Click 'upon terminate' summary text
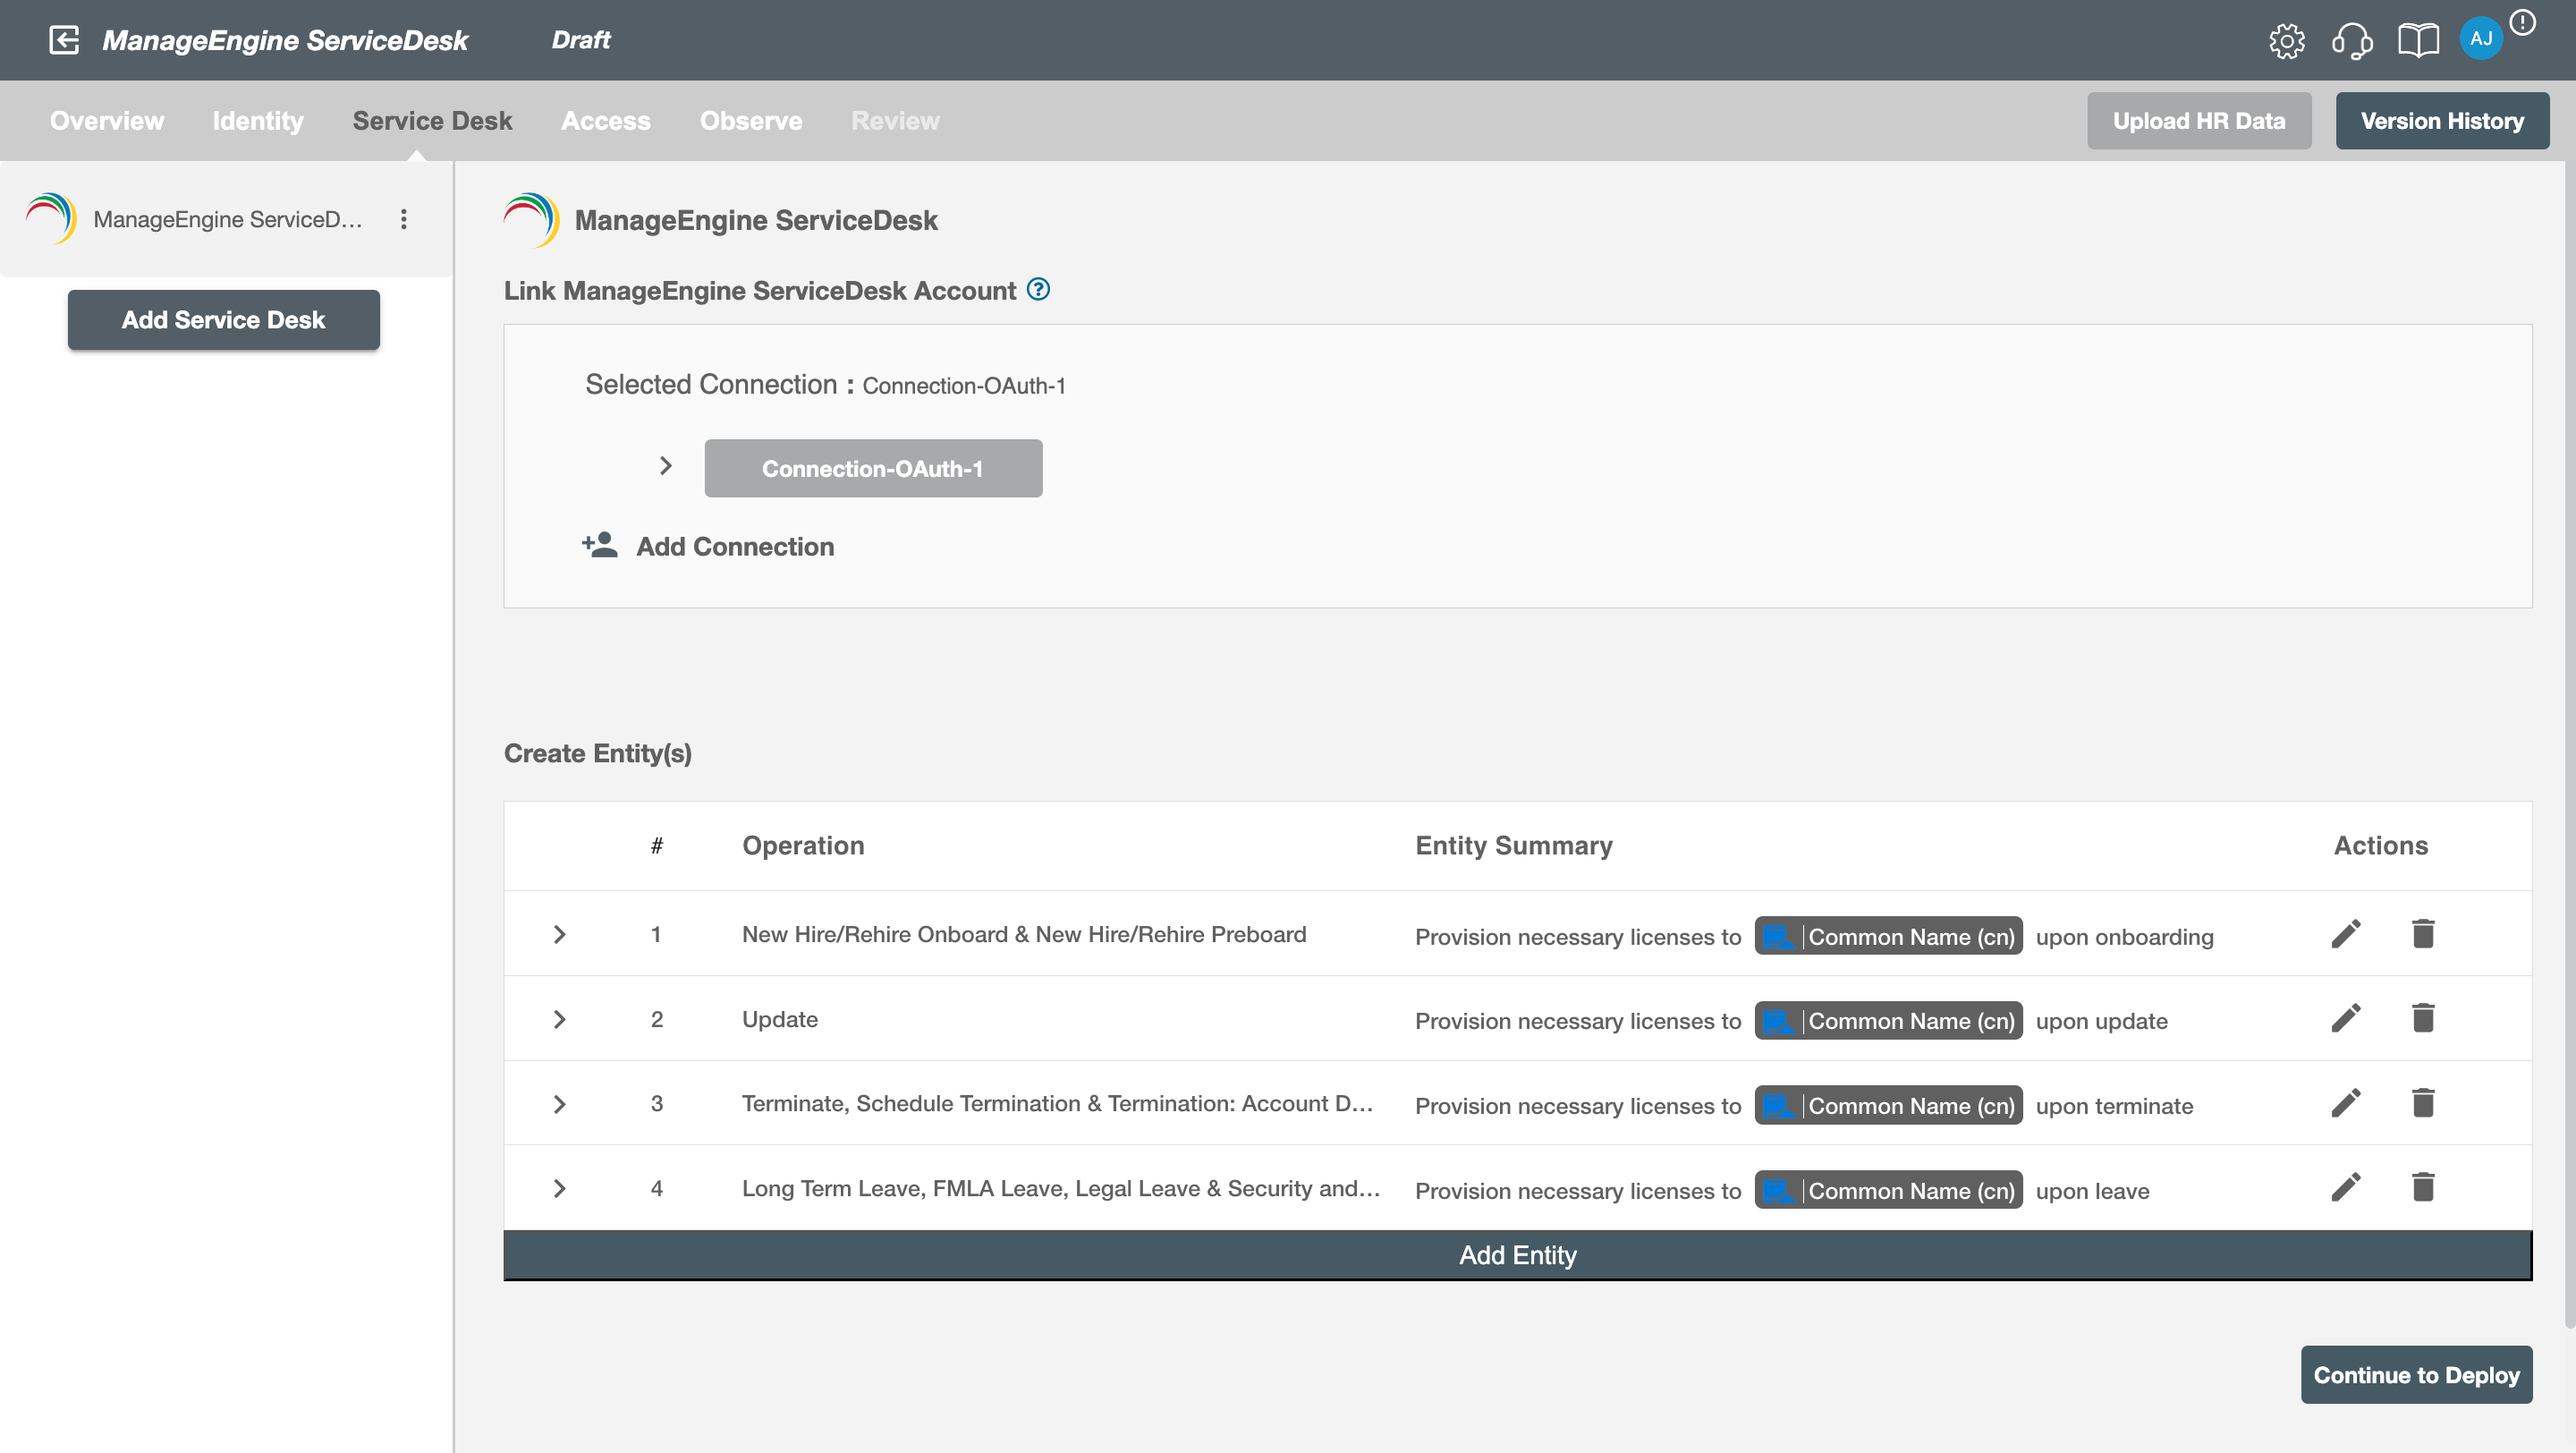Screen dimensions: 2576x1453 (2114, 1106)
